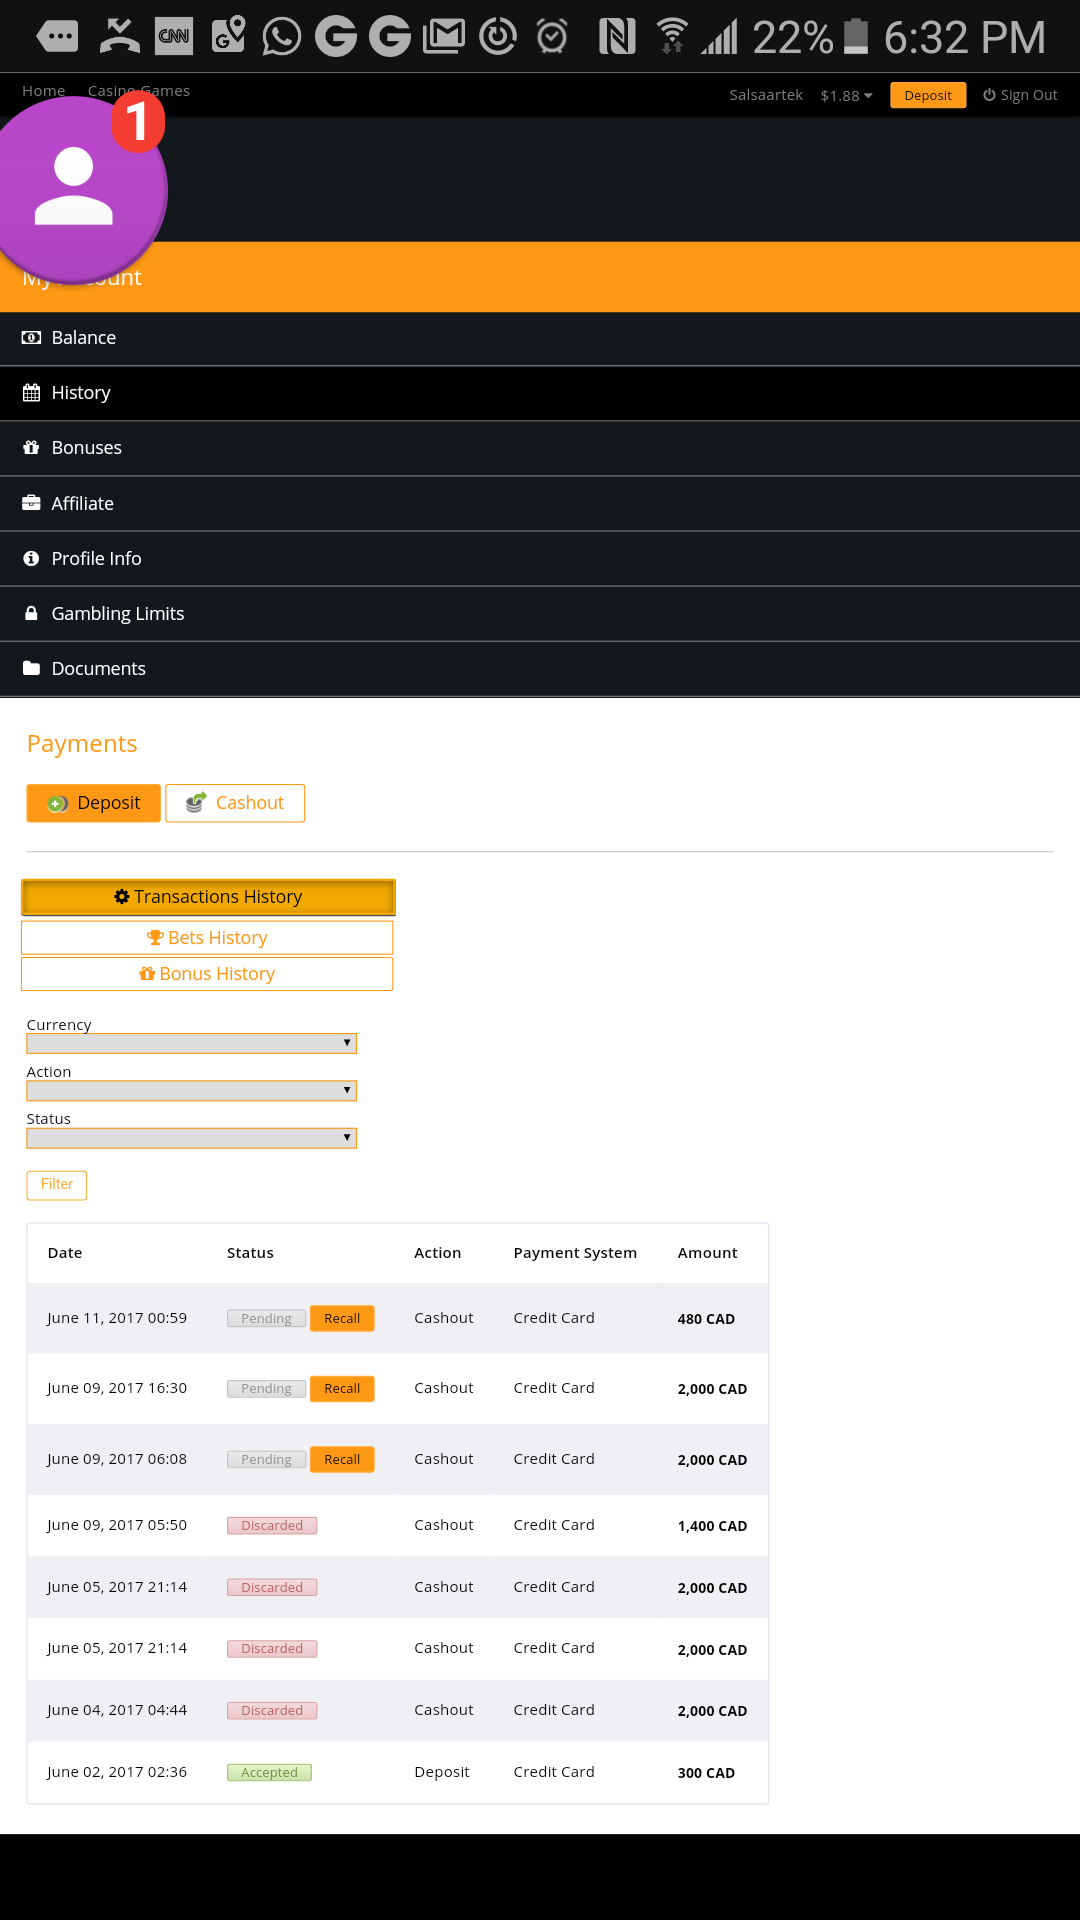This screenshot has height=1920, width=1080.
Task: Click Discarded badge on 1,400 CAD row
Action: tap(272, 1526)
